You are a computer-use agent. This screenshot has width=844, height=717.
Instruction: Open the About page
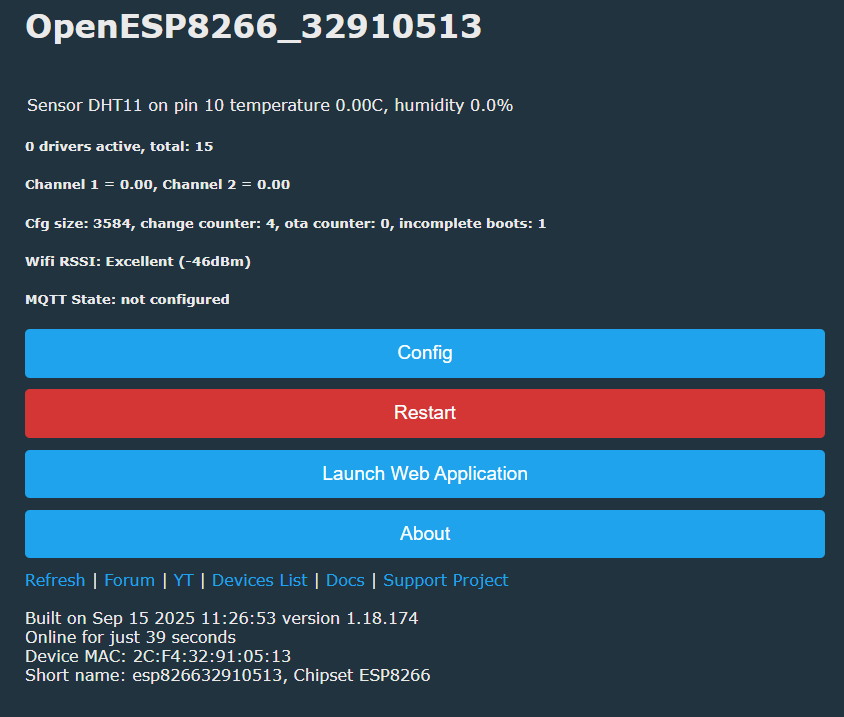point(425,534)
